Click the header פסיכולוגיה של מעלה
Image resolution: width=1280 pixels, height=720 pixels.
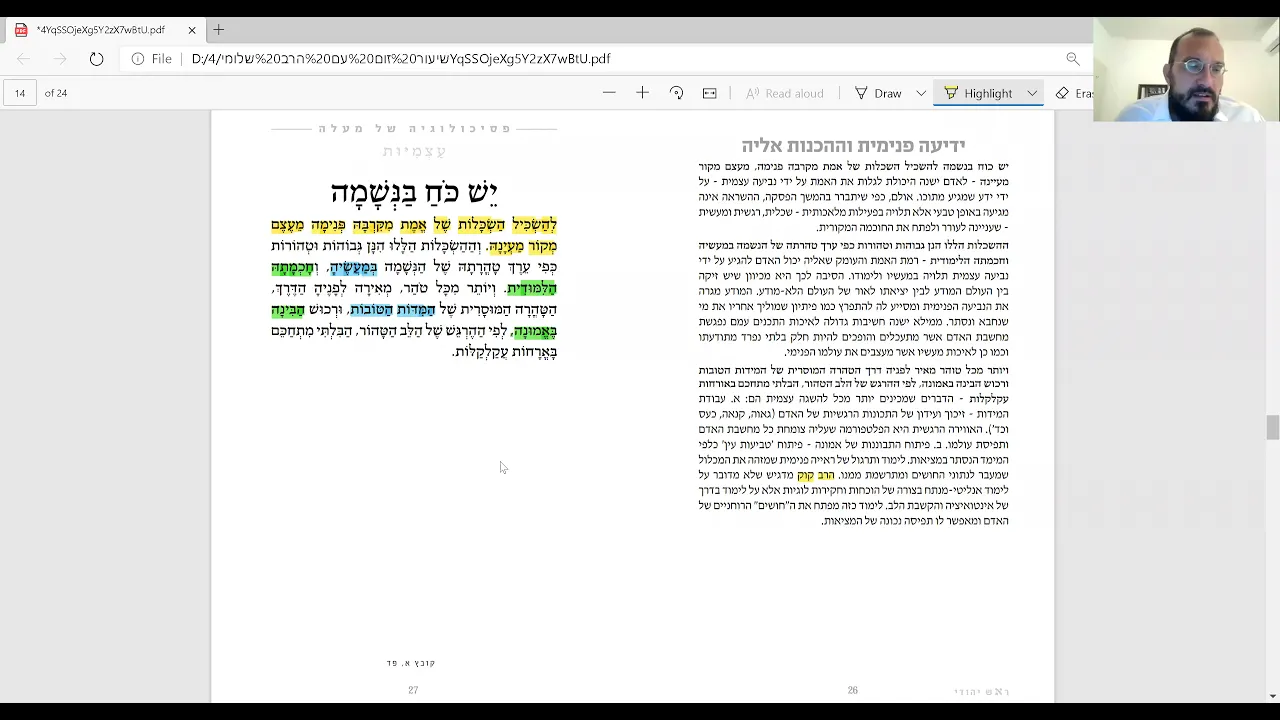tap(415, 129)
